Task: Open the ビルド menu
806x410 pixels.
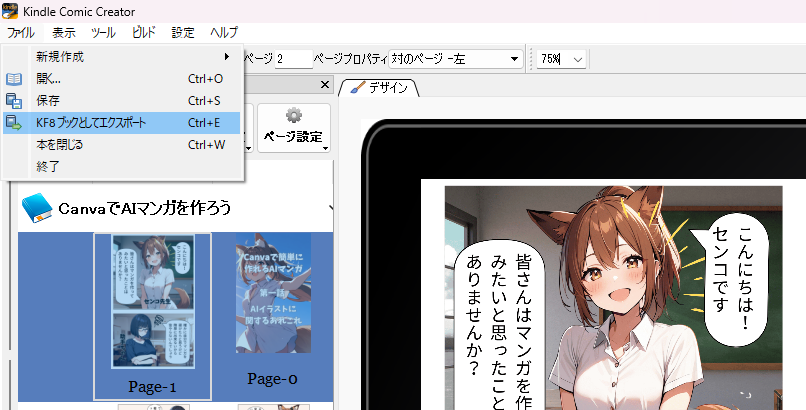Action: (144, 33)
